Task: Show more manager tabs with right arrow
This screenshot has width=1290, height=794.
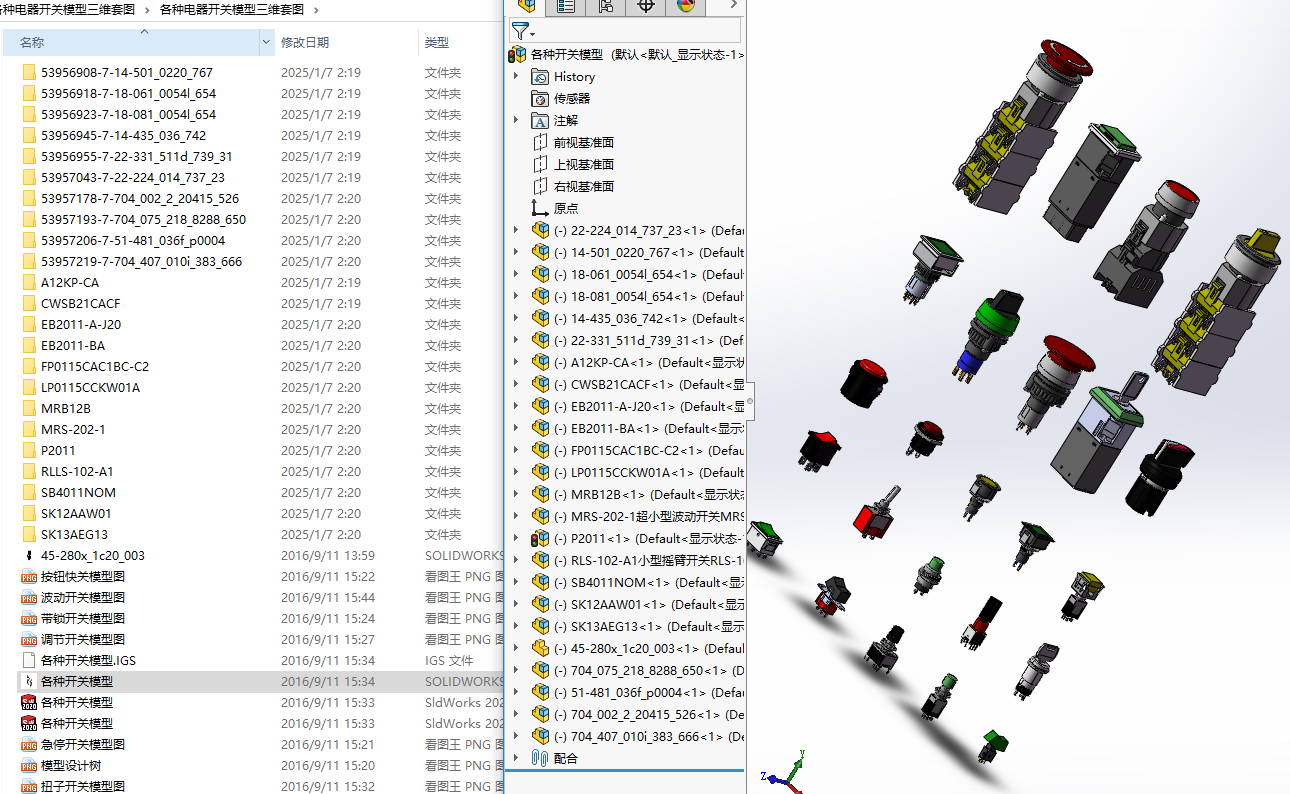Action: coord(734,6)
